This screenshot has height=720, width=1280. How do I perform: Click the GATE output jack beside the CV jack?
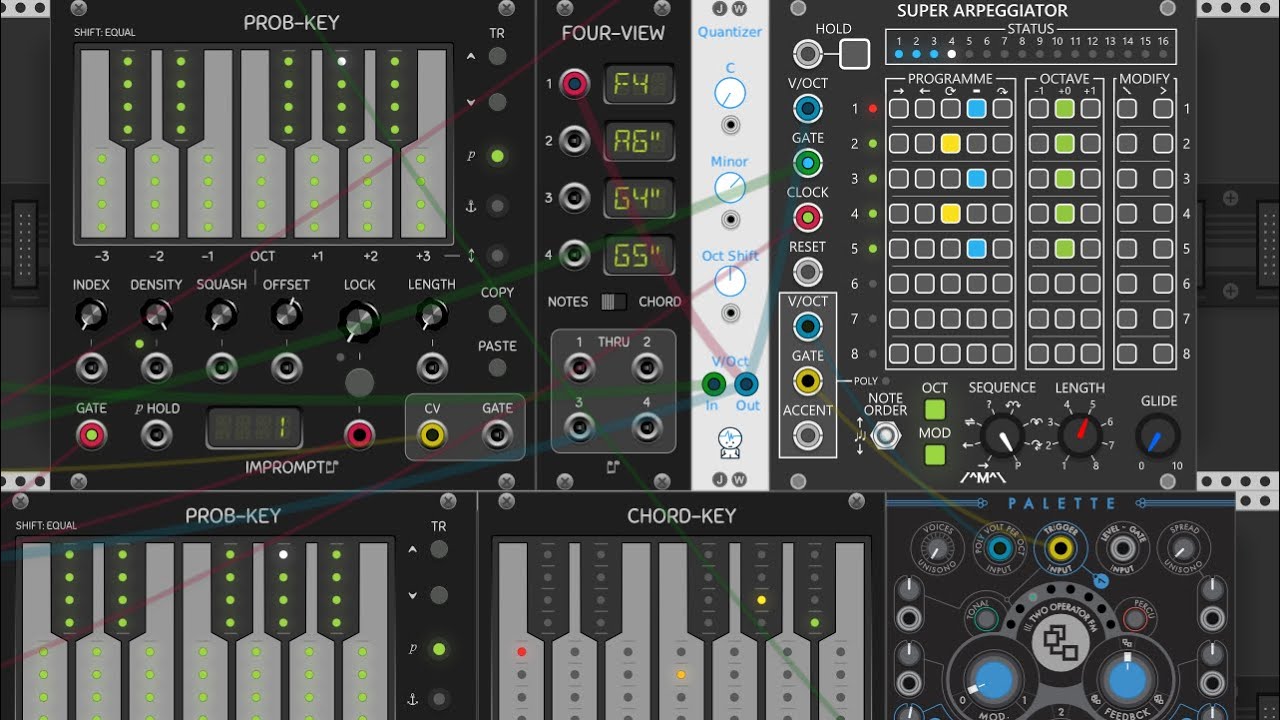497,434
